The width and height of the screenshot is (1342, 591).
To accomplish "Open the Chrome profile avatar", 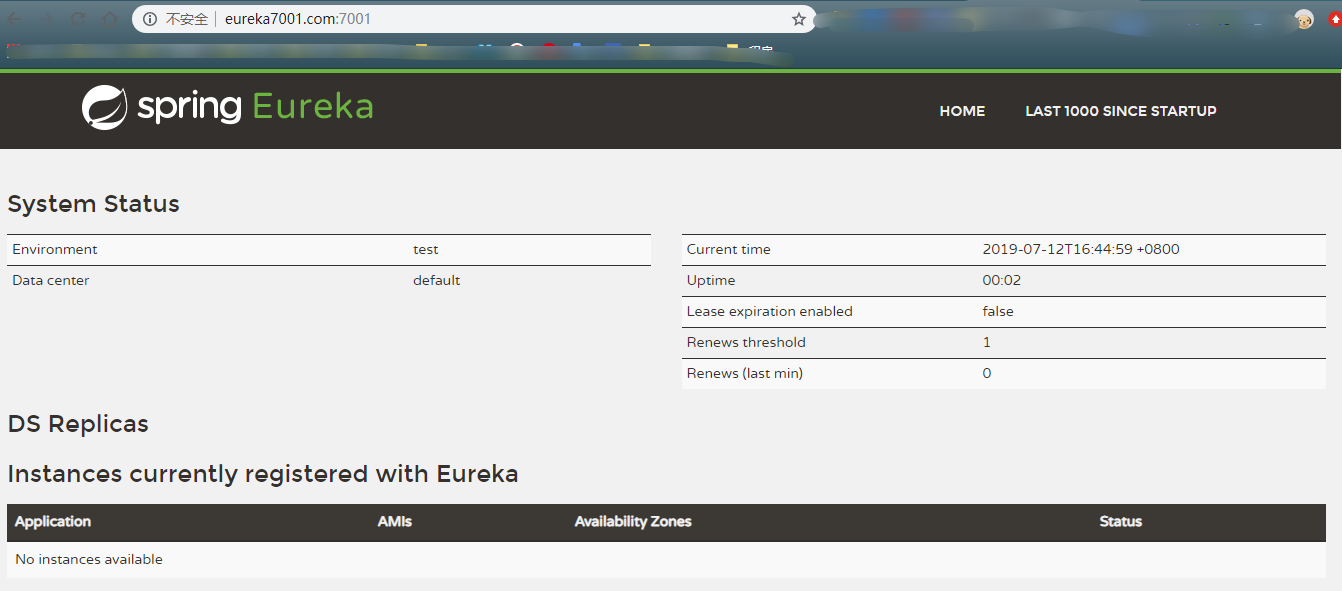I will [x=1304, y=19].
